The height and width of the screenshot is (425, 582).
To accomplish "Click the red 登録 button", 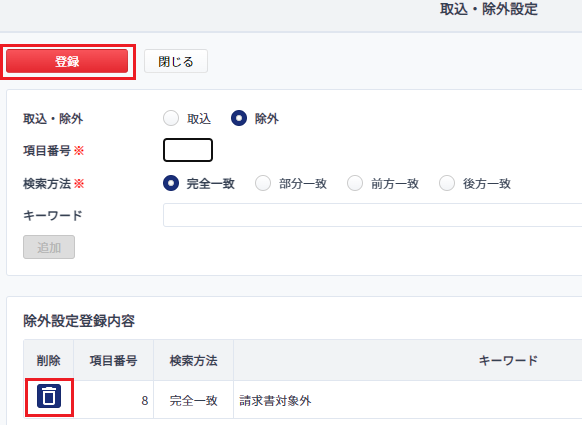I will point(67,61).
